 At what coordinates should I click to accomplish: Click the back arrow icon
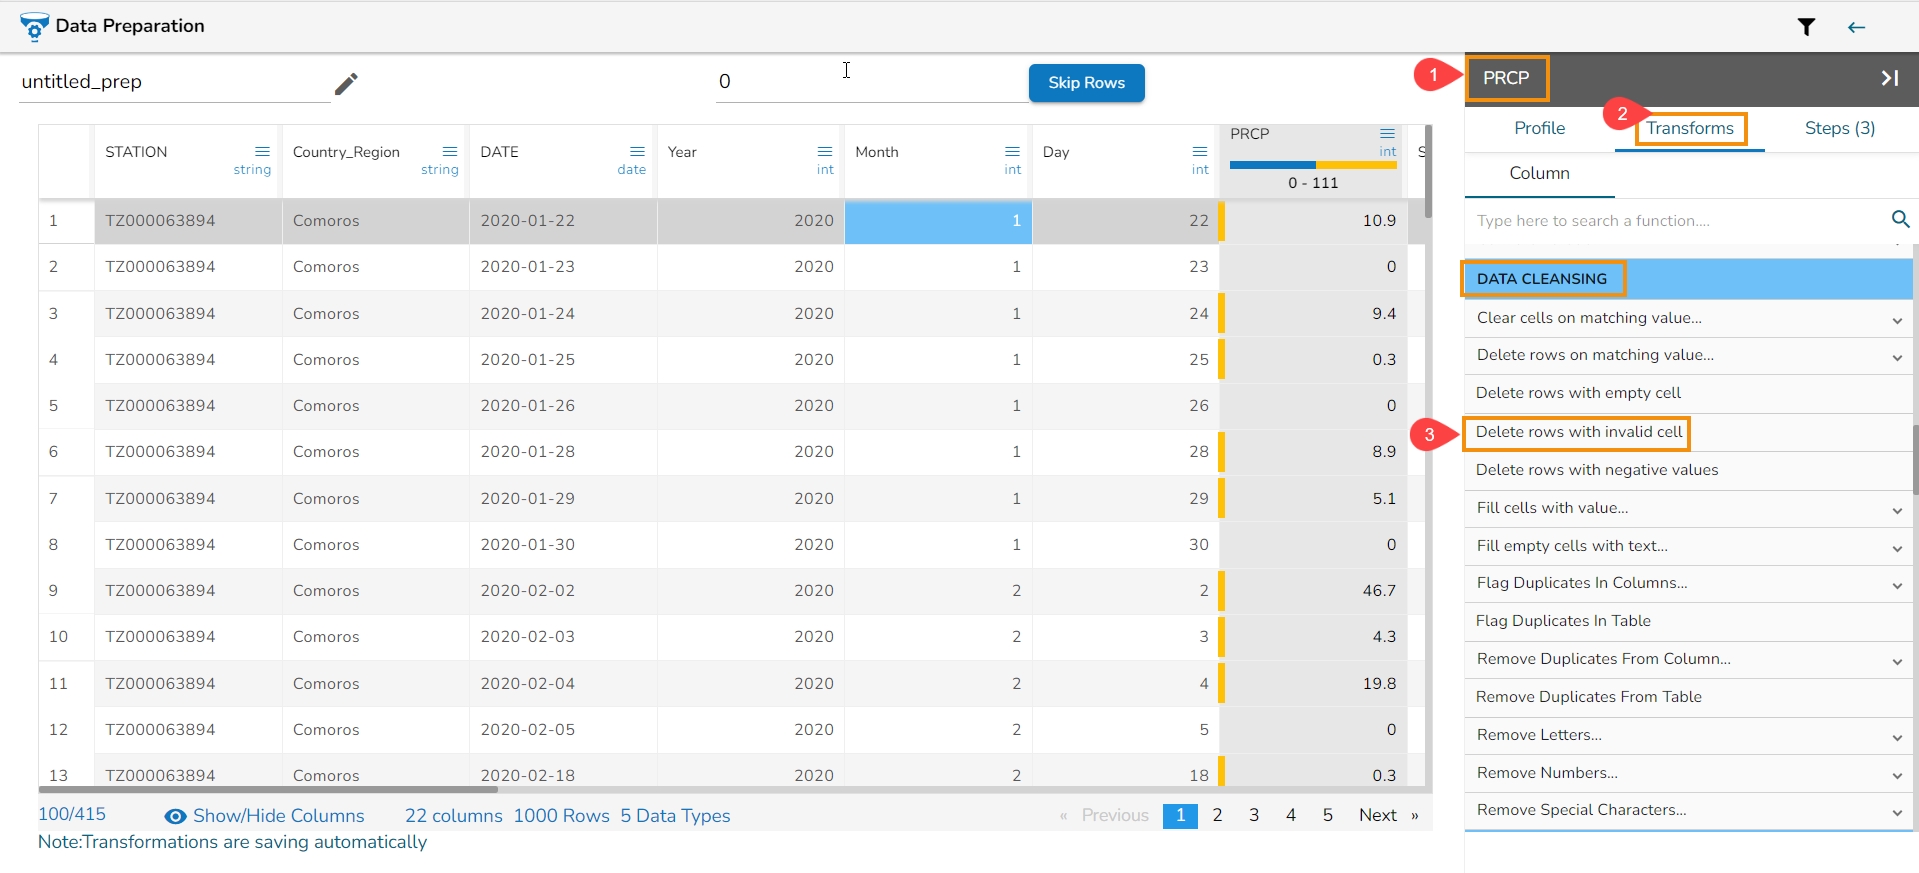click(1856, 27)
